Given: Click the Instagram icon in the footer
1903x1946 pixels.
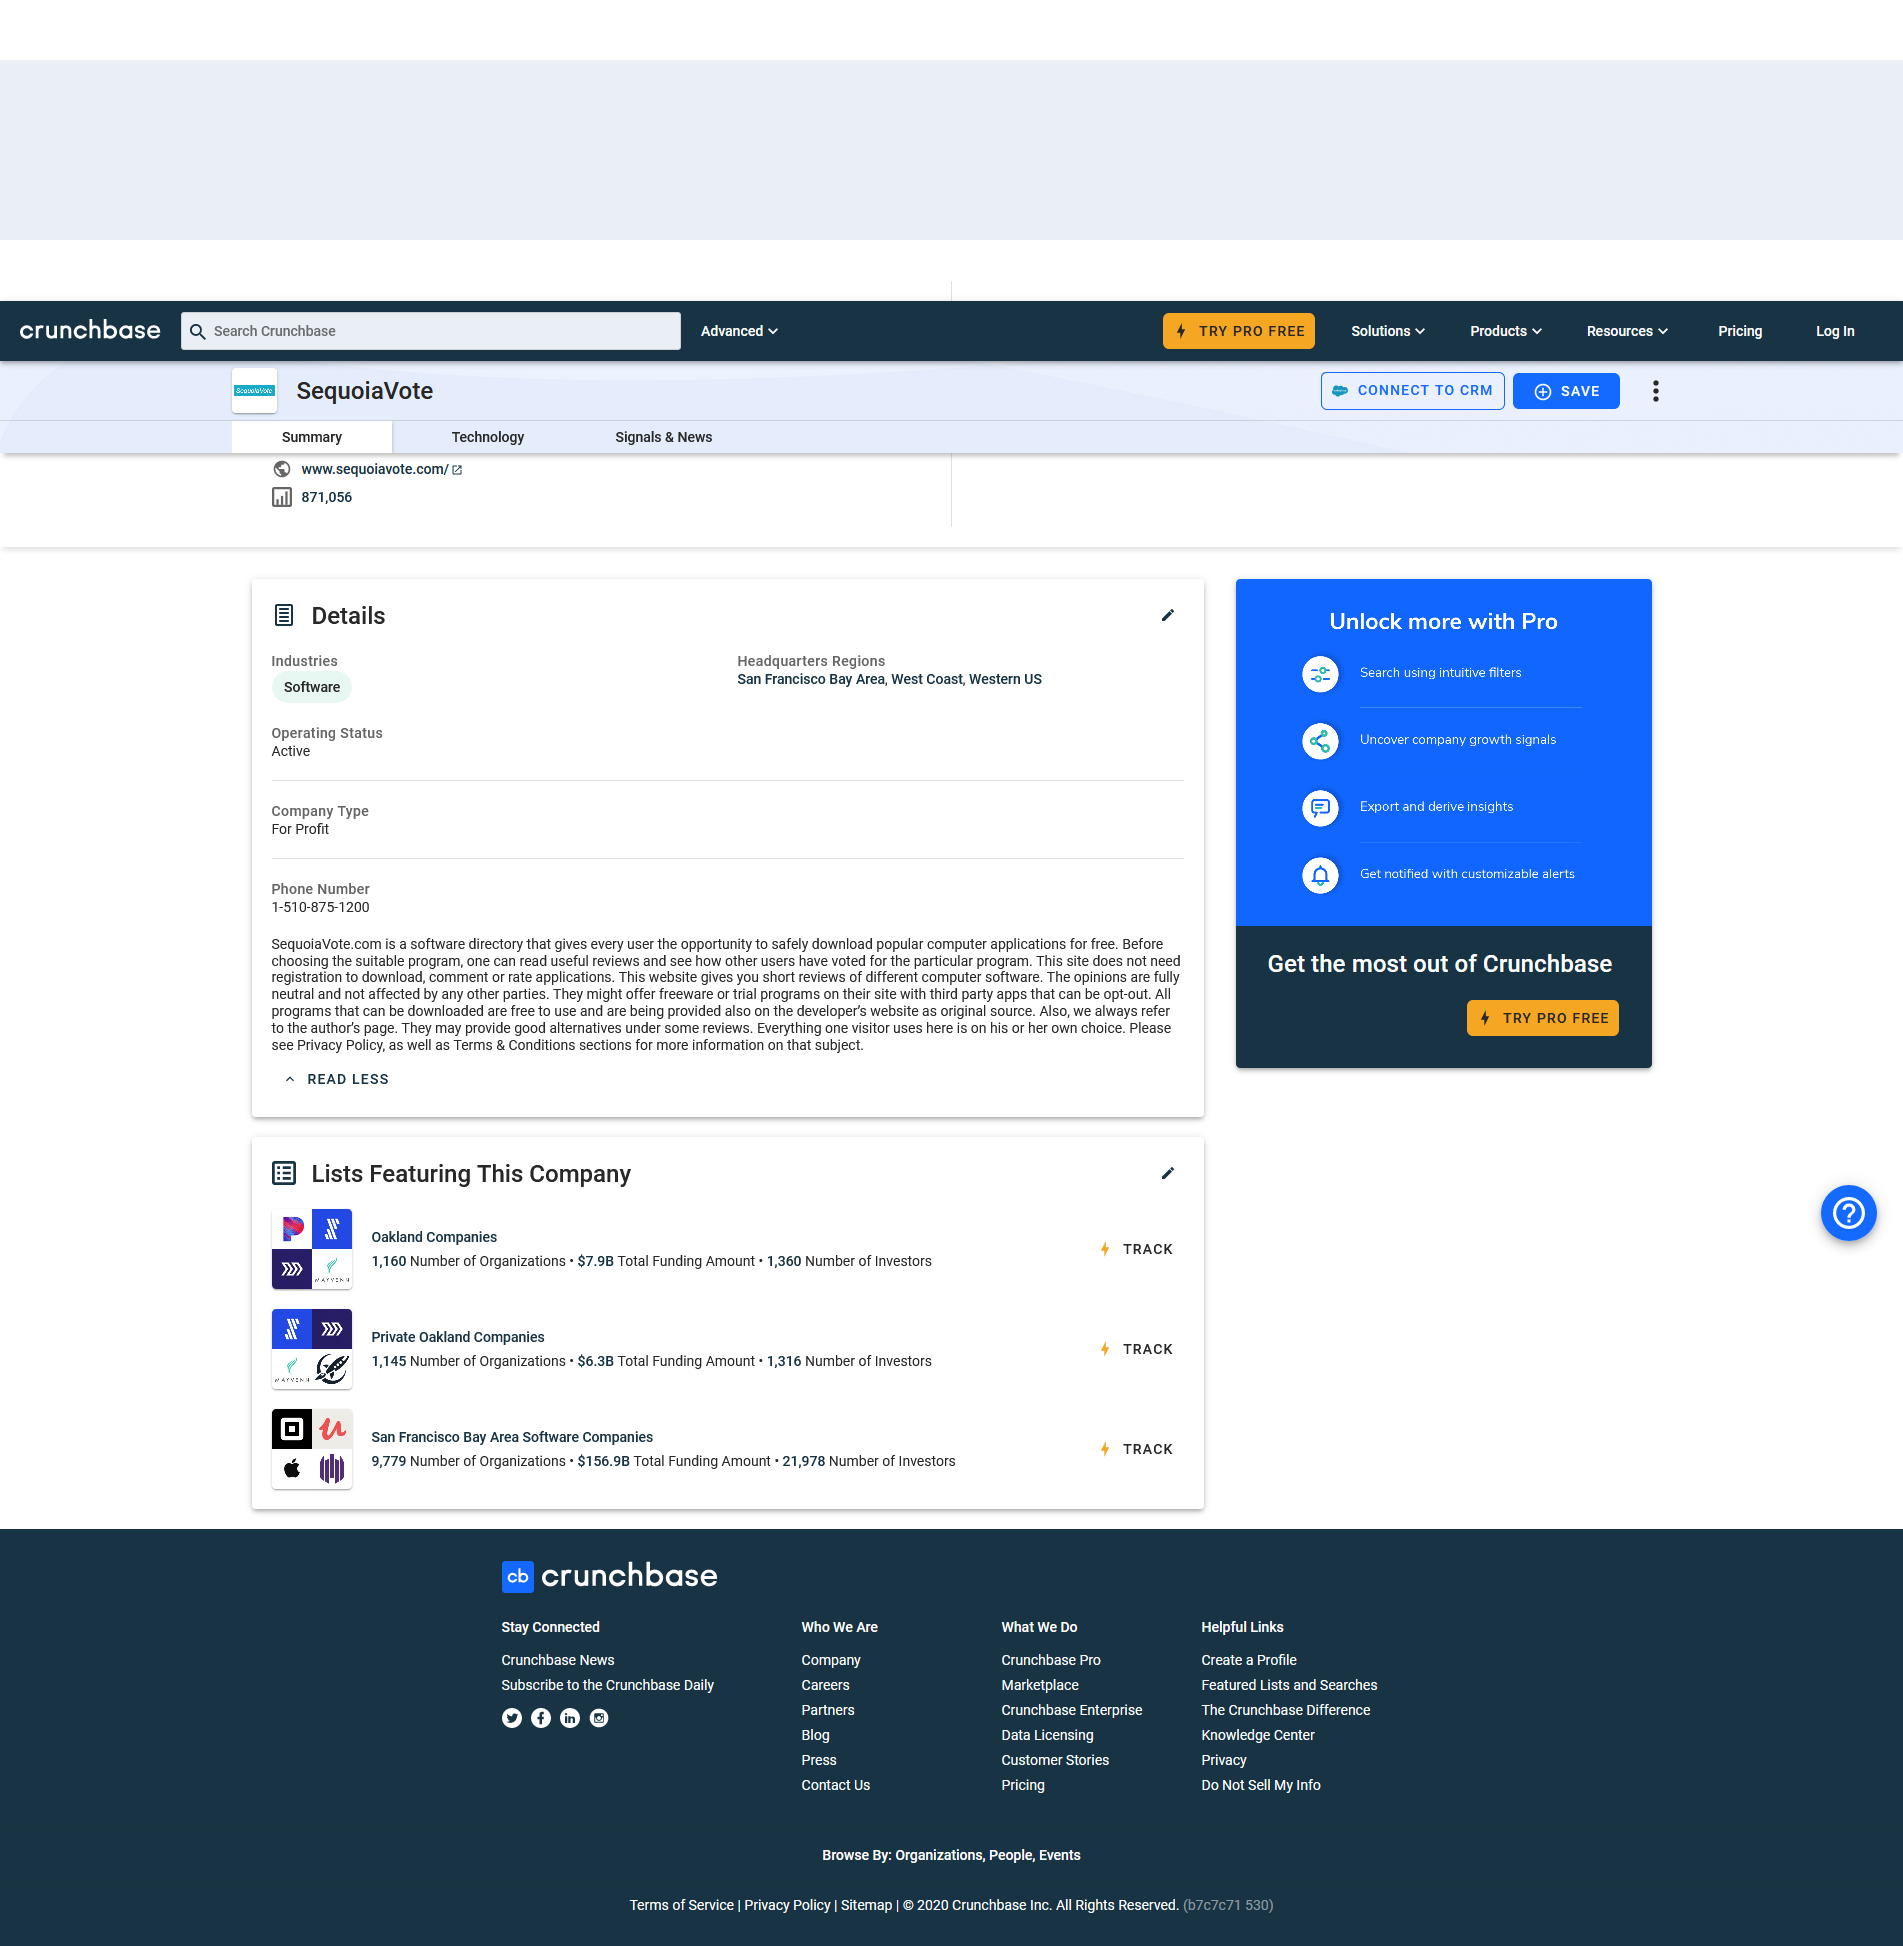Looking at the screenshot, I should click(x=599, y=1718).
